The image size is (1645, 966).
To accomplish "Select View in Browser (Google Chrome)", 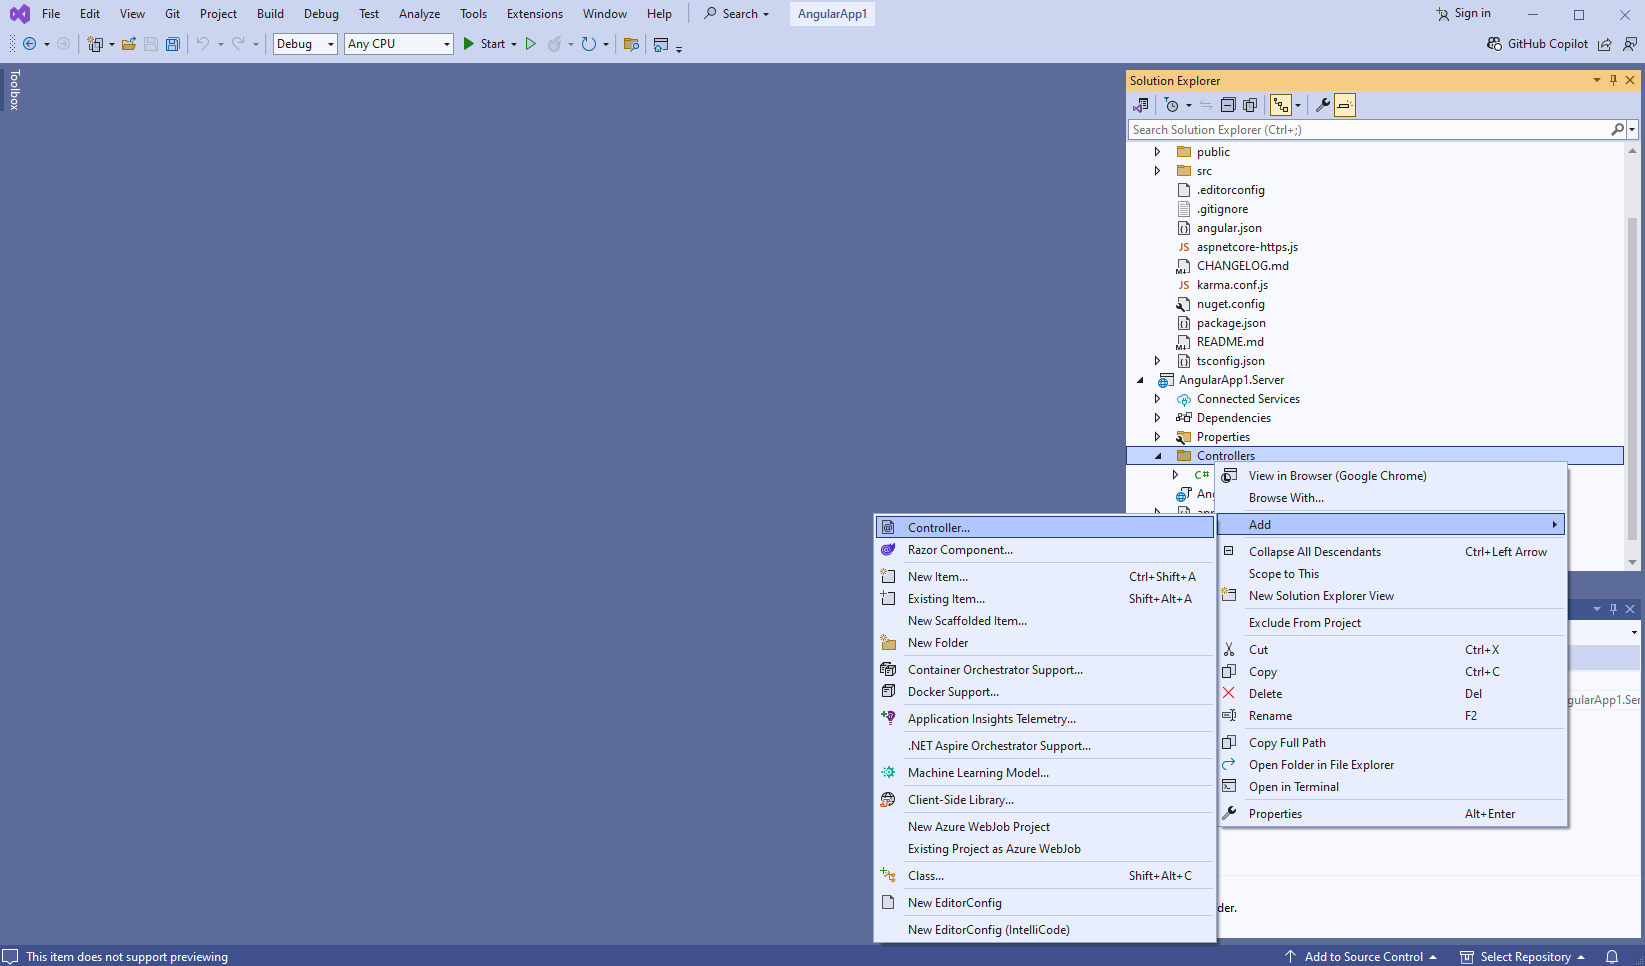I will (1392, 476).
